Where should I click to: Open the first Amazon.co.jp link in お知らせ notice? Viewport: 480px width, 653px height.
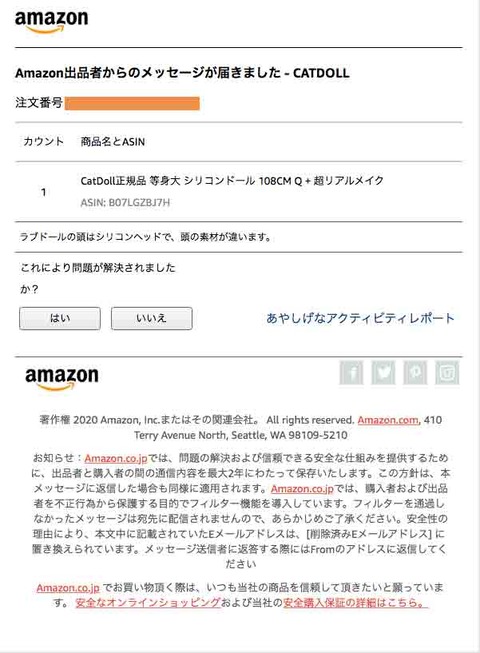(x=116, y=458)
